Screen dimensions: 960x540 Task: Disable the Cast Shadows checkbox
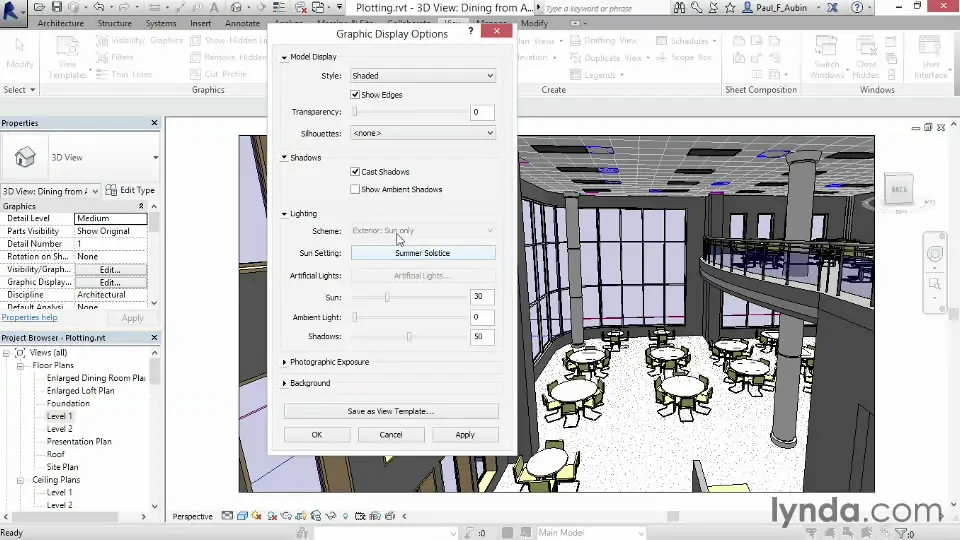355,172
